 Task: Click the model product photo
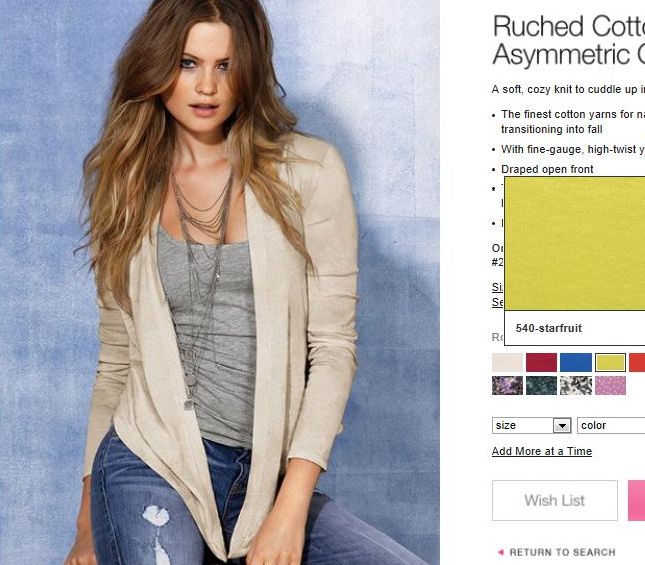click(x=220, y=282)
